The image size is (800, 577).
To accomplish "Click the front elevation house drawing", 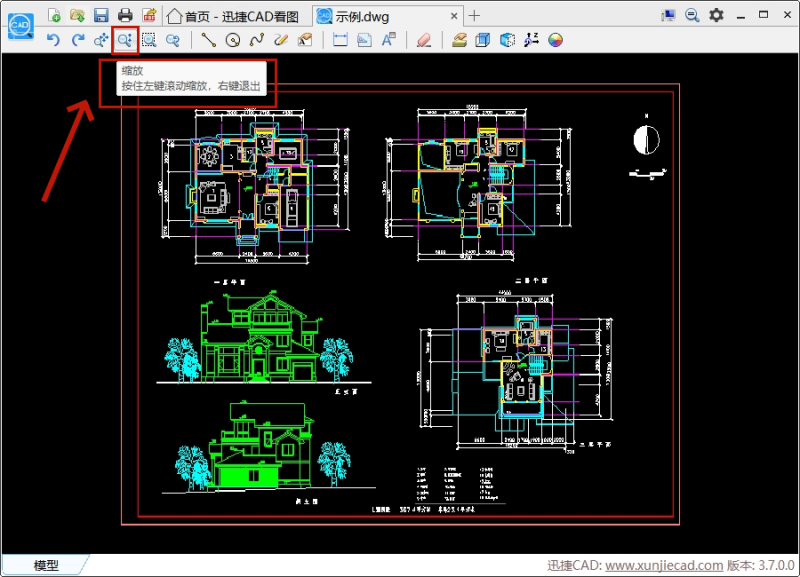I will pyautogui.click(x=260, y=338).
